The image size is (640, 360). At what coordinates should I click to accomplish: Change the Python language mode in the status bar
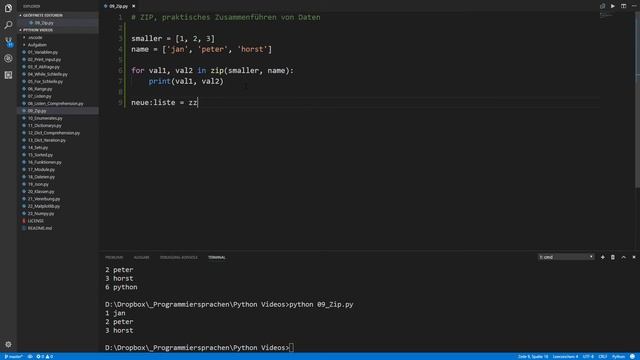click(618, 356)
